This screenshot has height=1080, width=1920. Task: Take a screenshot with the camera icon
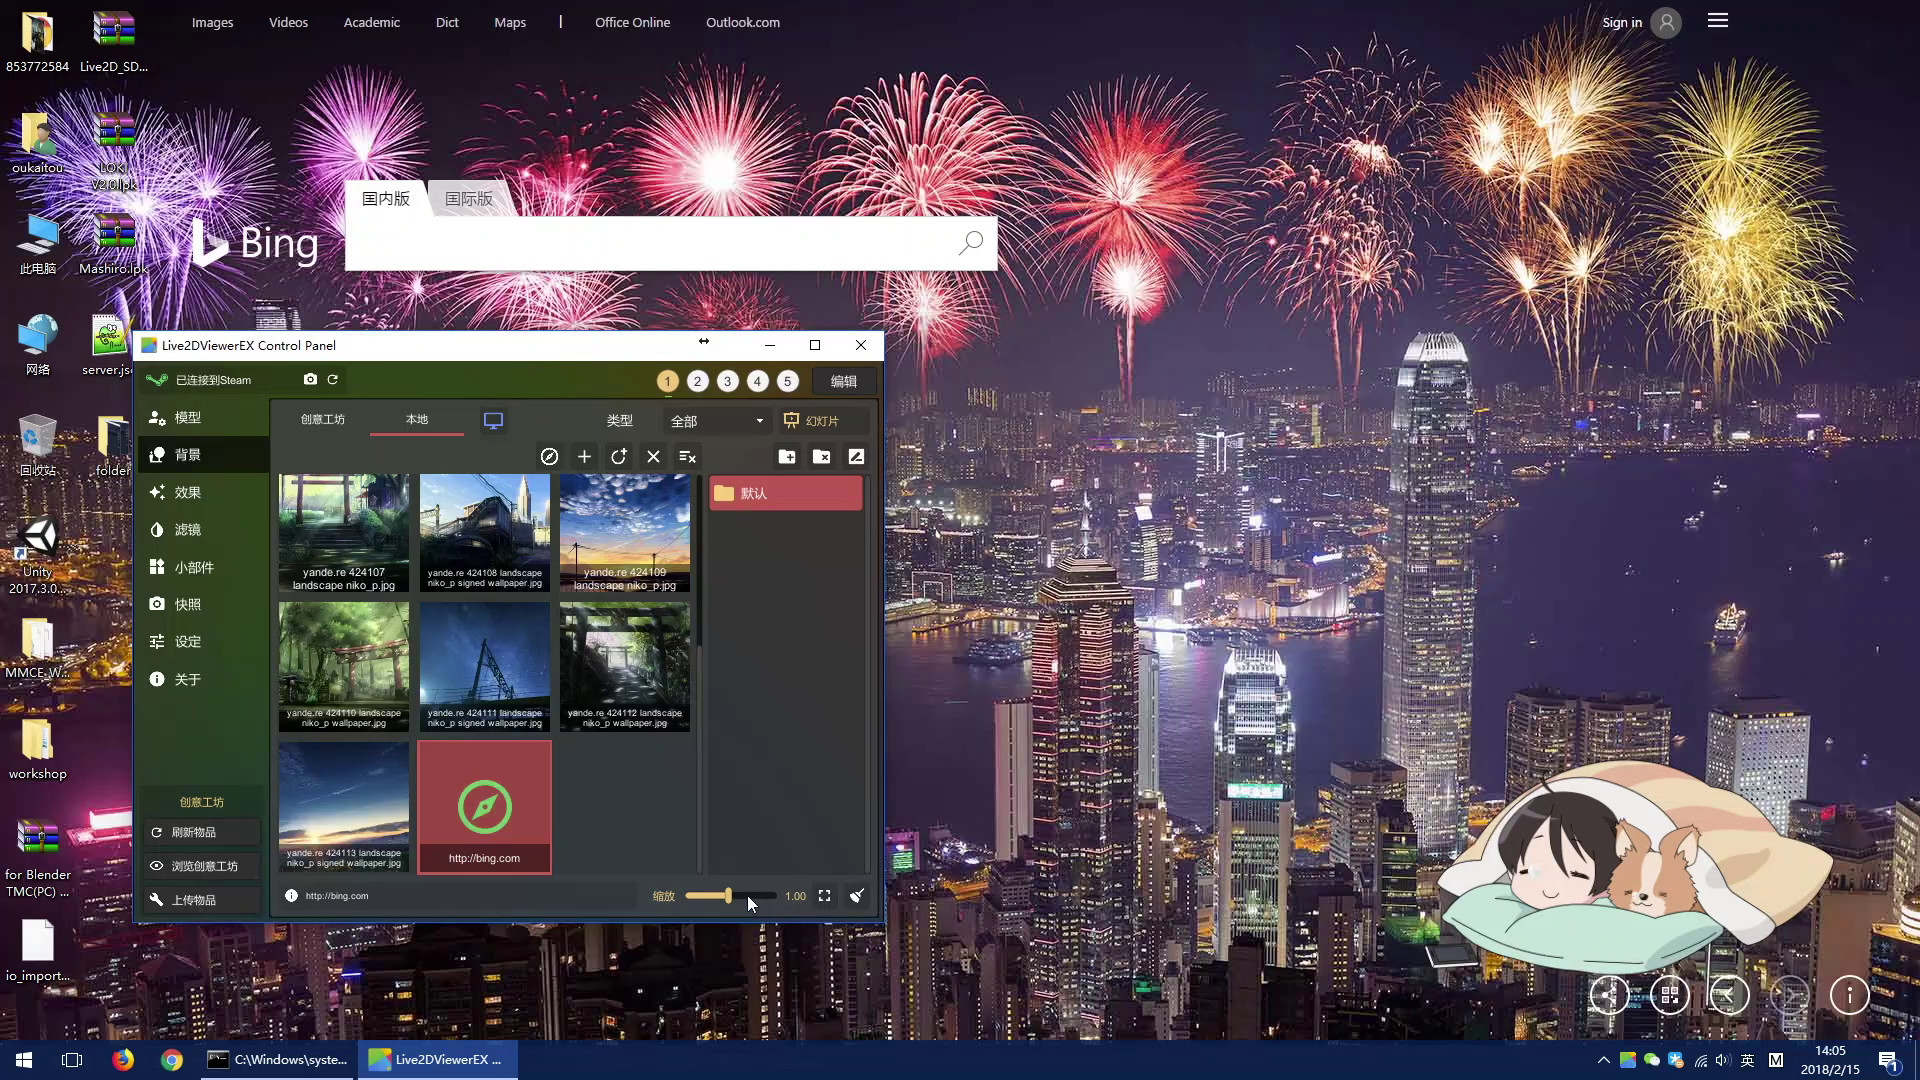point(310,380)
